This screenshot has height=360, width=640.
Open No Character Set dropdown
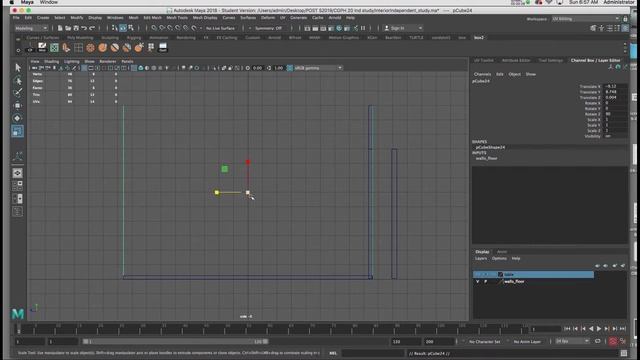tap(484, 341)
